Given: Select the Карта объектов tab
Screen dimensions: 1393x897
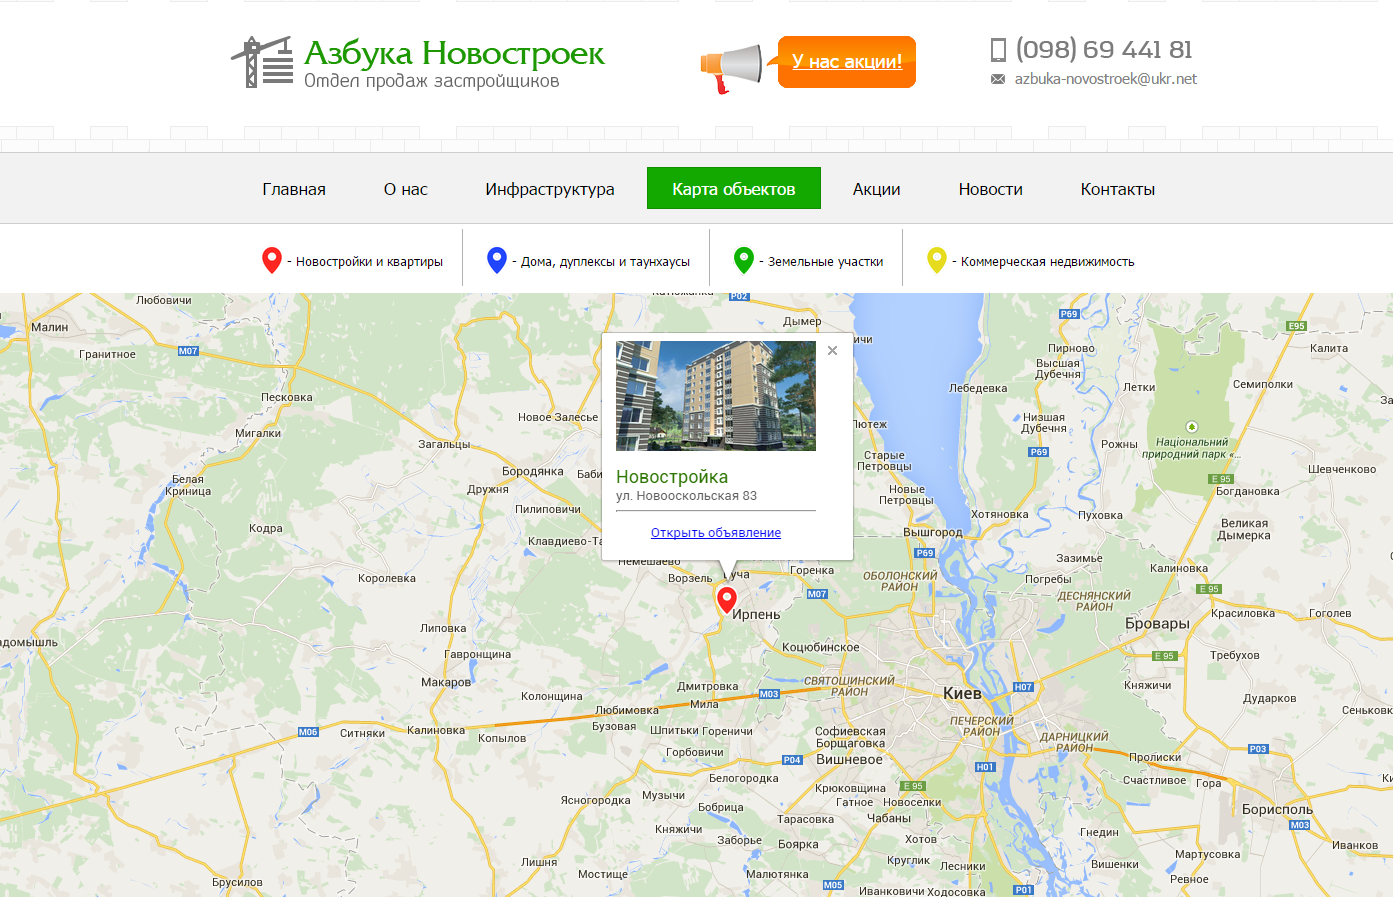Looking at the screenshot, I should 734,188.
